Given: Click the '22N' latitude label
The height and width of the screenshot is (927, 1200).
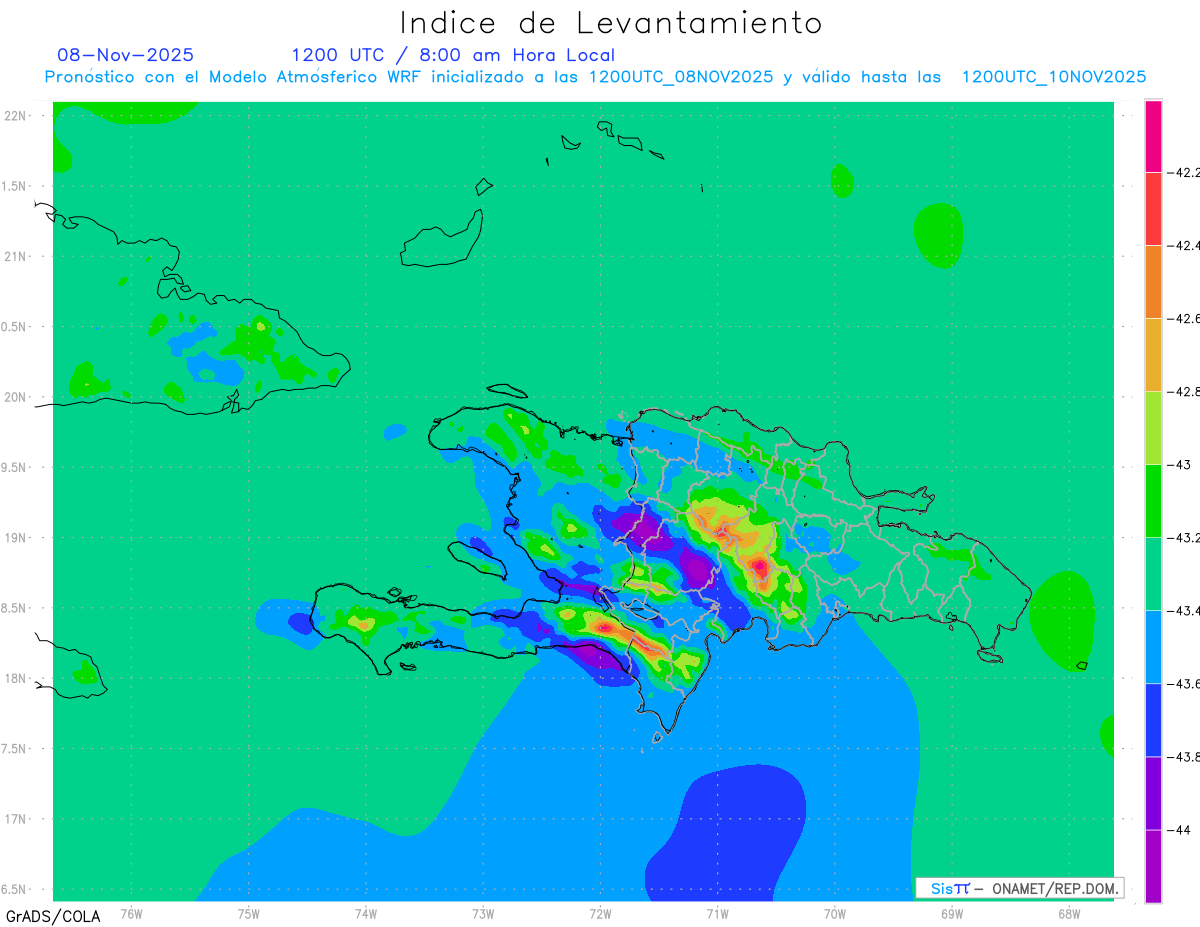Looking at the screenshot, I should (16, 116).
